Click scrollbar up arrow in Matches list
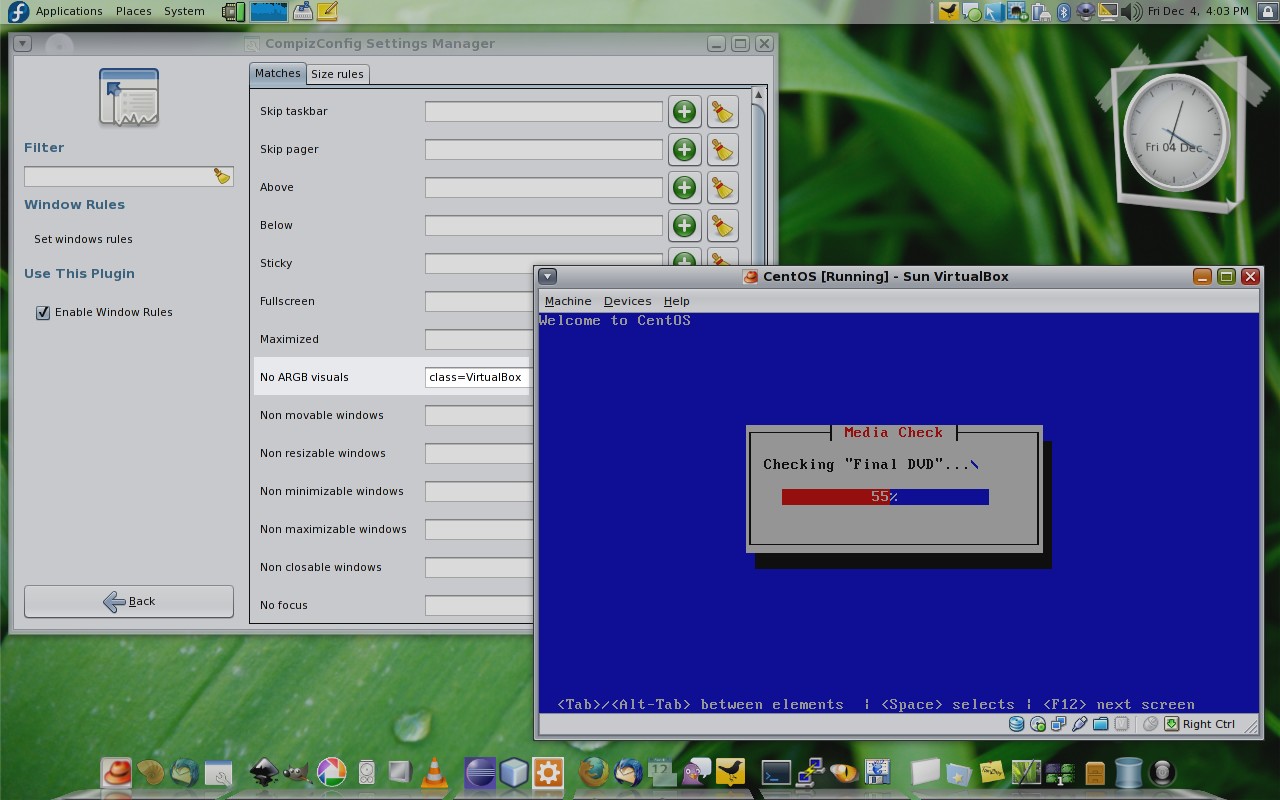The width and height of the screenshot is (1280, 800). tap(758, 95)
